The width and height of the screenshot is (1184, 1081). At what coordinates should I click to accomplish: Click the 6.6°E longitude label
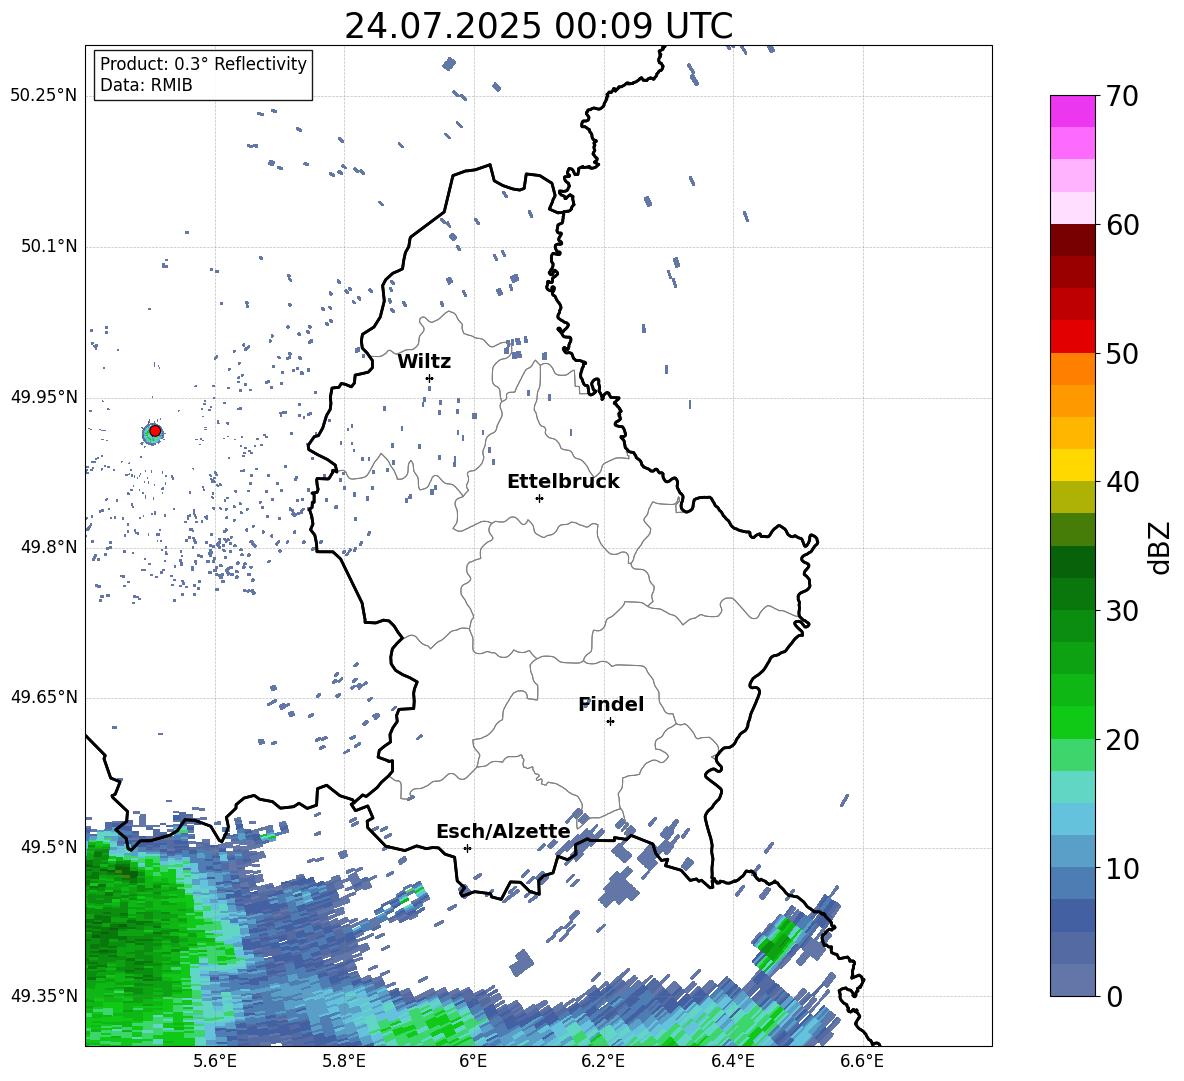tap(862, 1061)
